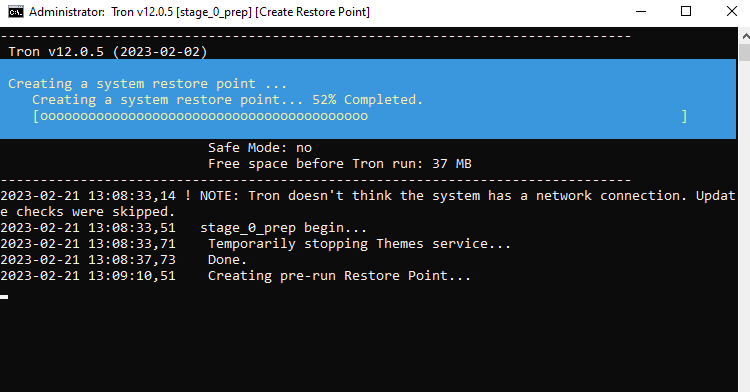Screen dimensions: 750x392
Task: Click 'Creating pre-run Restore Point...' line
Action: [x=235, y=276]
